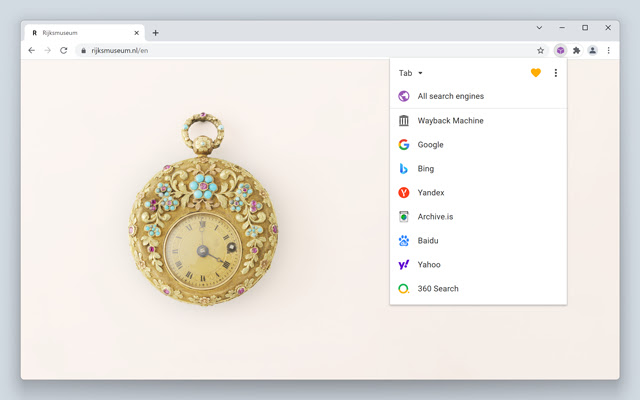Click the Wayback Machine icon
The width and height of the screenshot is (640, 400).
coord(404,121)
